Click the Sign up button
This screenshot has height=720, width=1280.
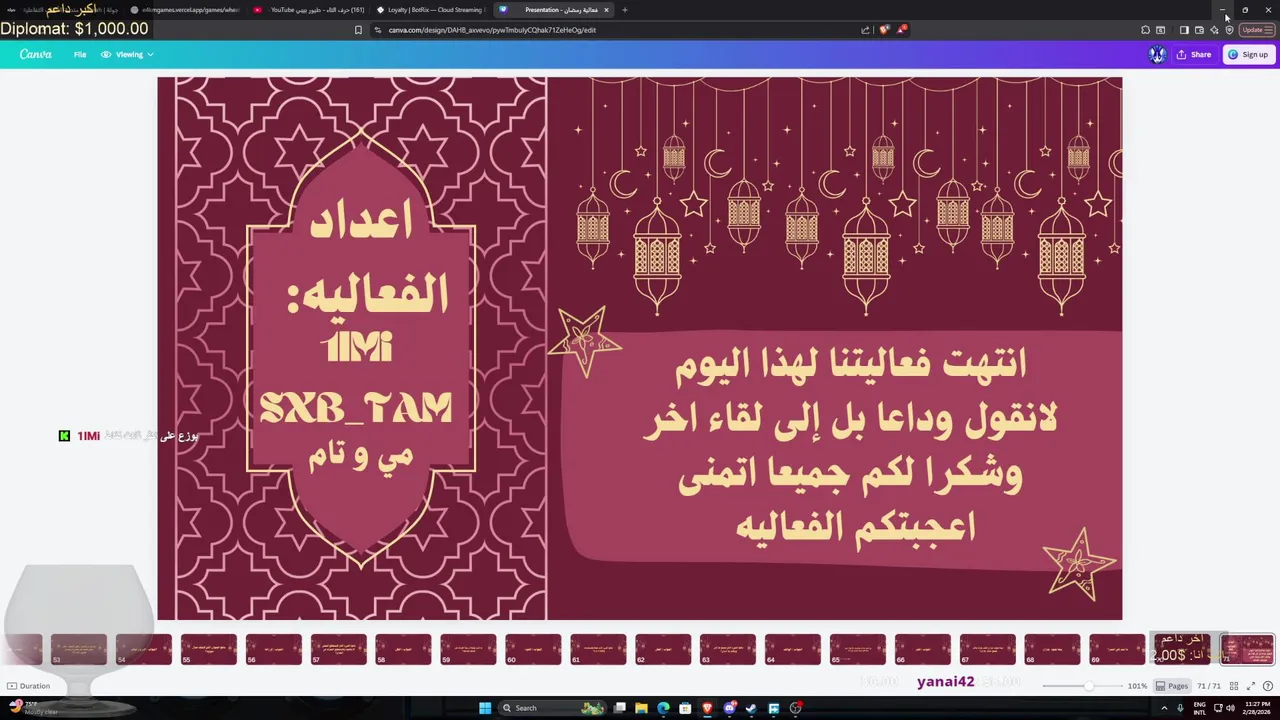[1248, 54]
